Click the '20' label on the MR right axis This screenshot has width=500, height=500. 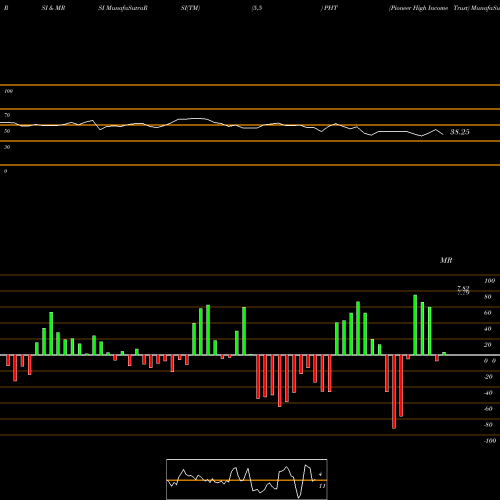tap(488, 345)
